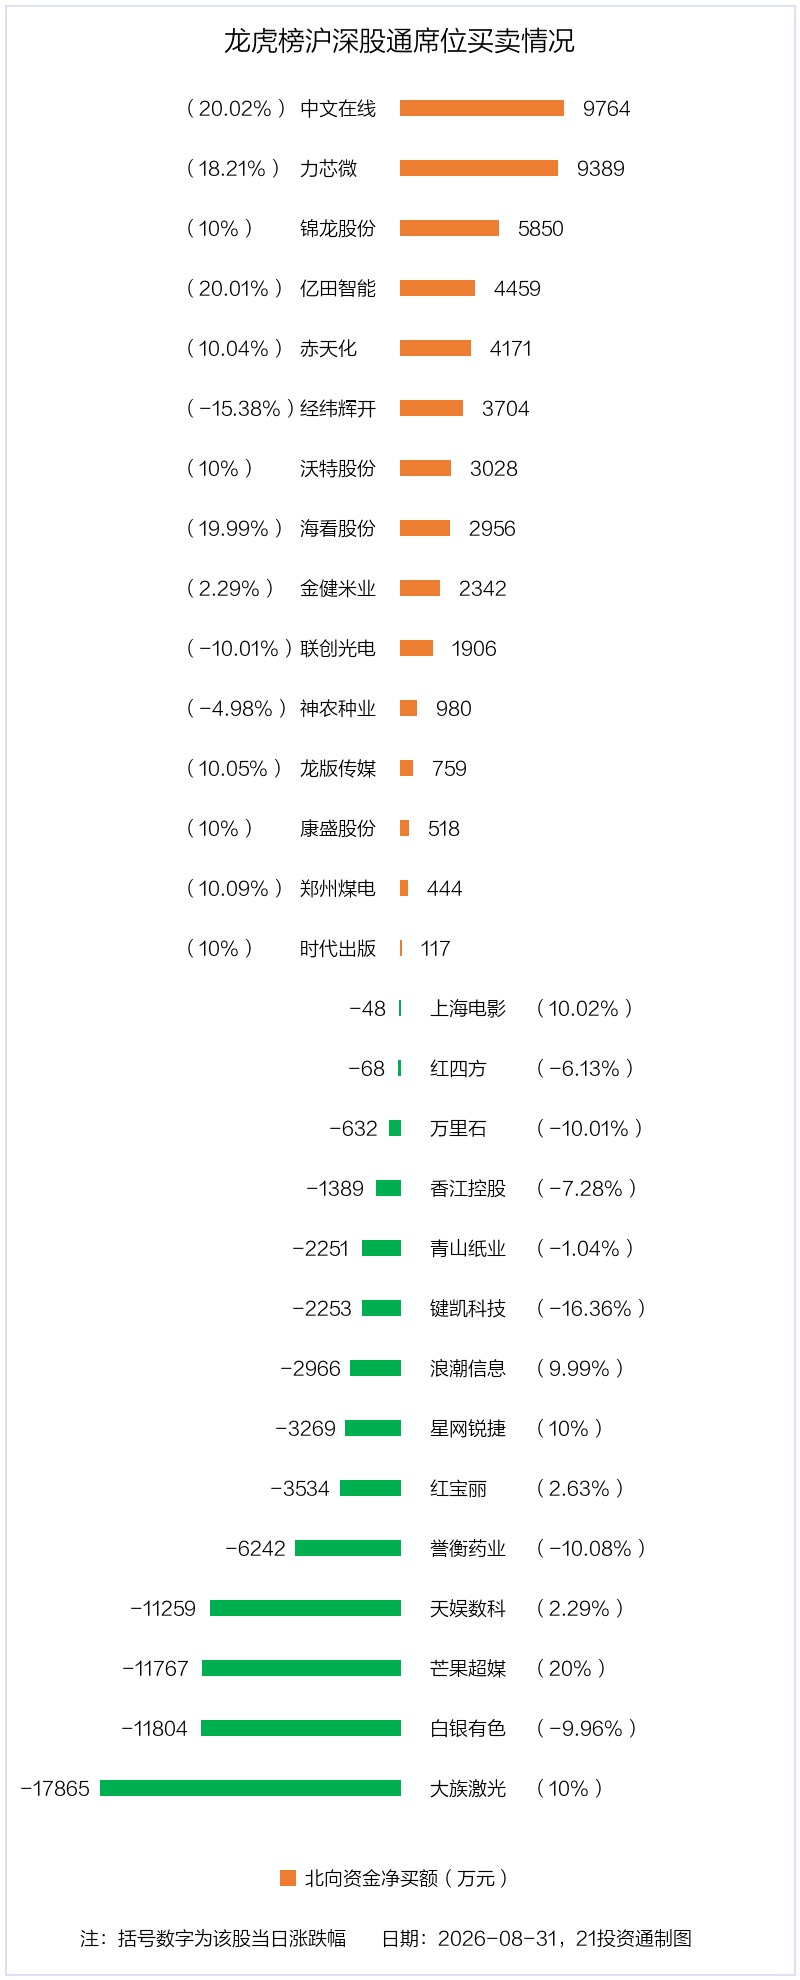
Task: Click the green bar for 大族激光
Action: 251,1788
